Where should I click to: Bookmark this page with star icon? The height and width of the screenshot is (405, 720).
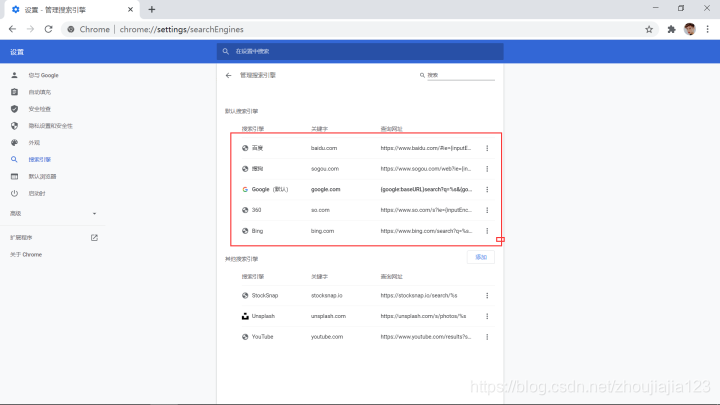point(649,29)
